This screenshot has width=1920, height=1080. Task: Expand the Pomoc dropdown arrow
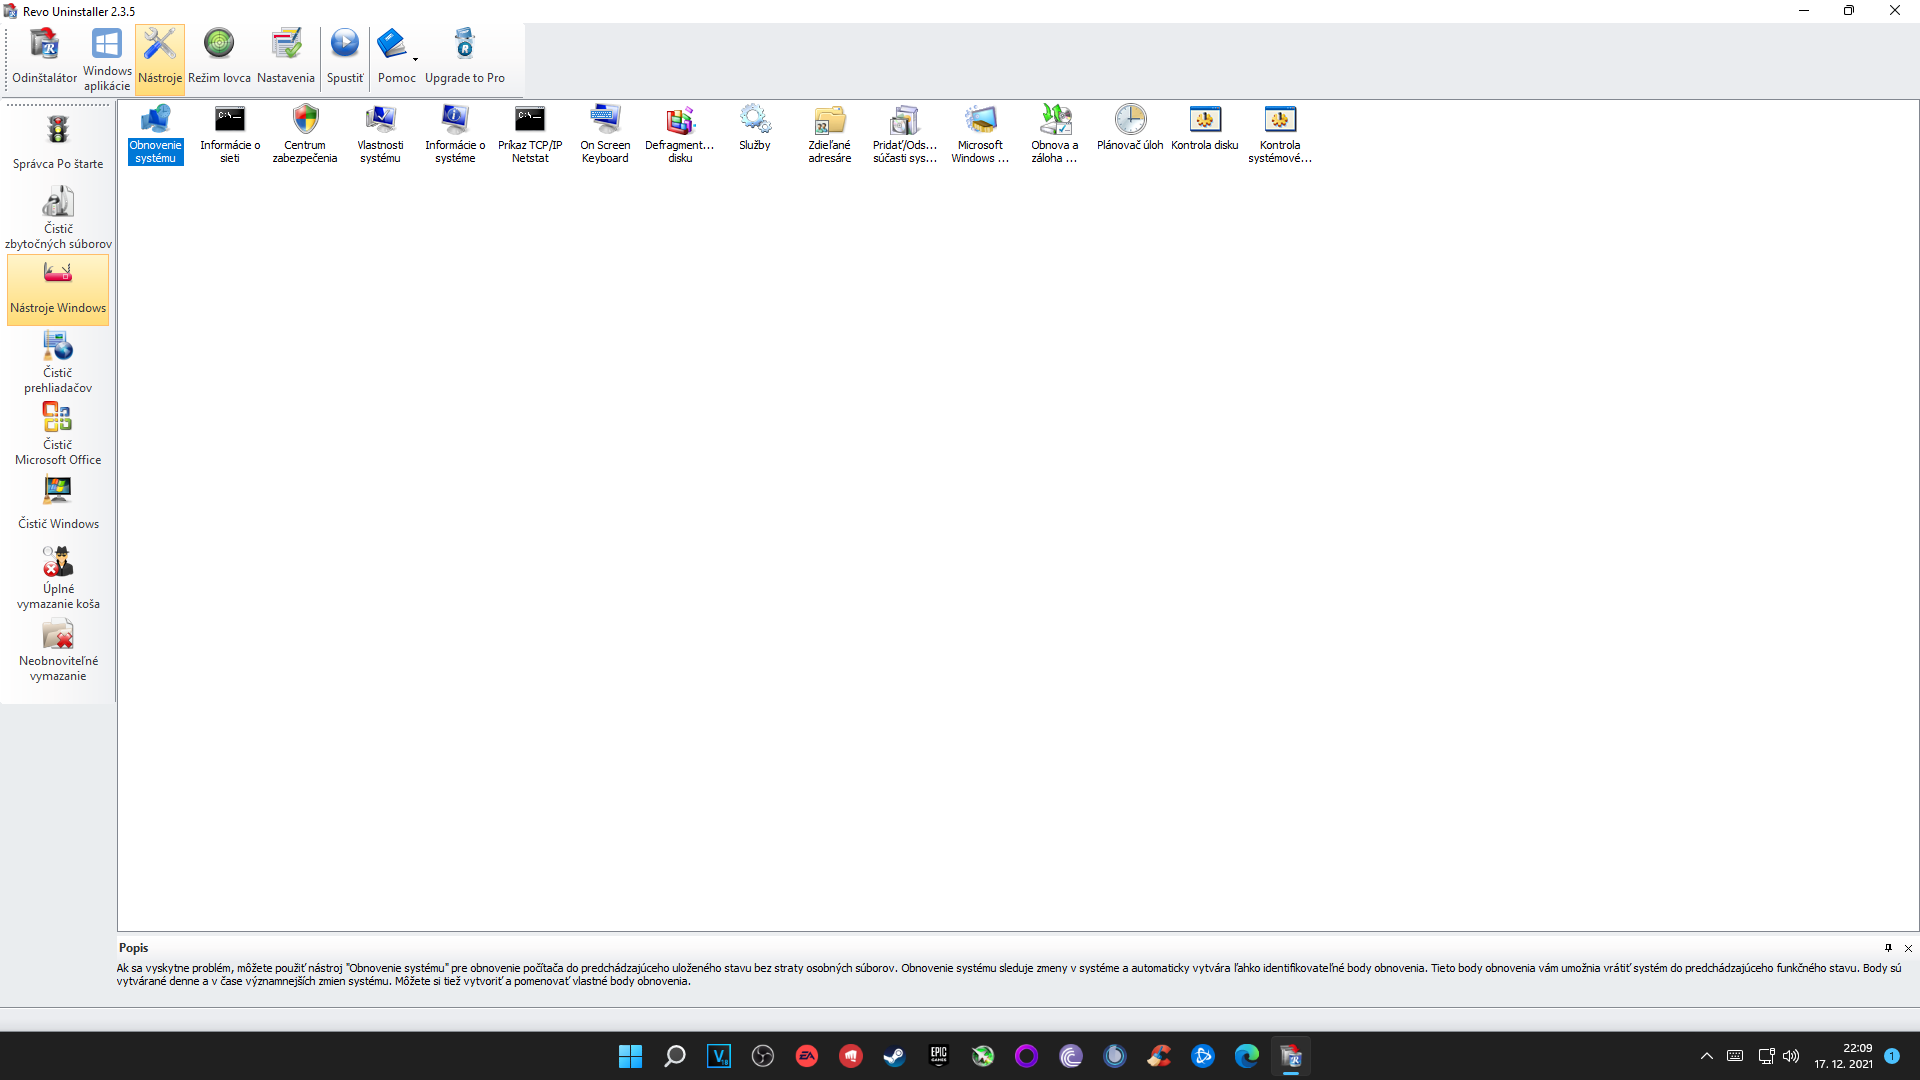(x=415, y=59)
